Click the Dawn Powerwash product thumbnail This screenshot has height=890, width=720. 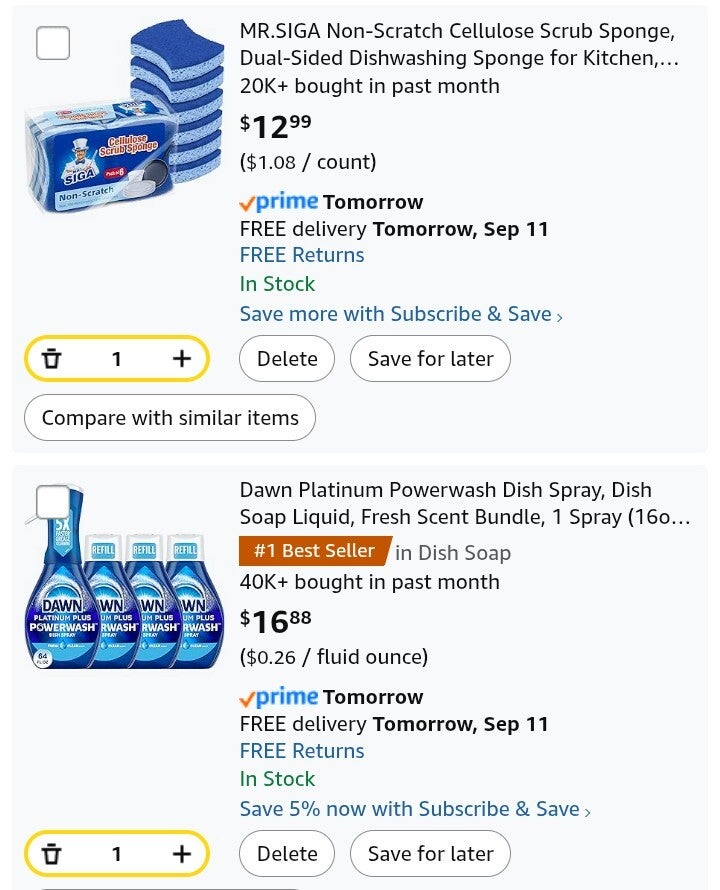click(125, 590)
